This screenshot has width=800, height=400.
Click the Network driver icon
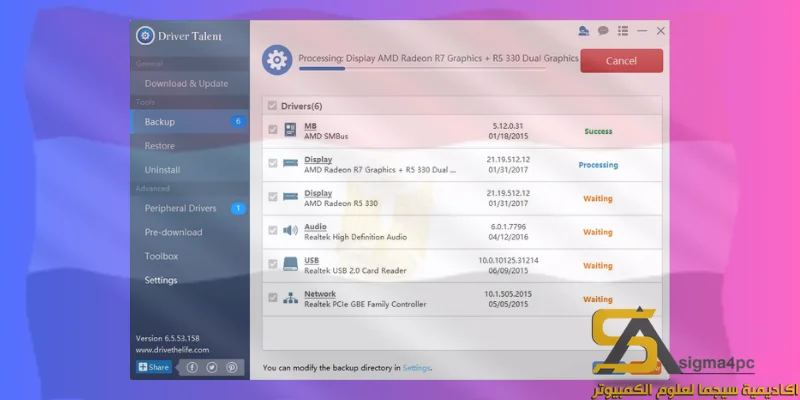(290, 298)
